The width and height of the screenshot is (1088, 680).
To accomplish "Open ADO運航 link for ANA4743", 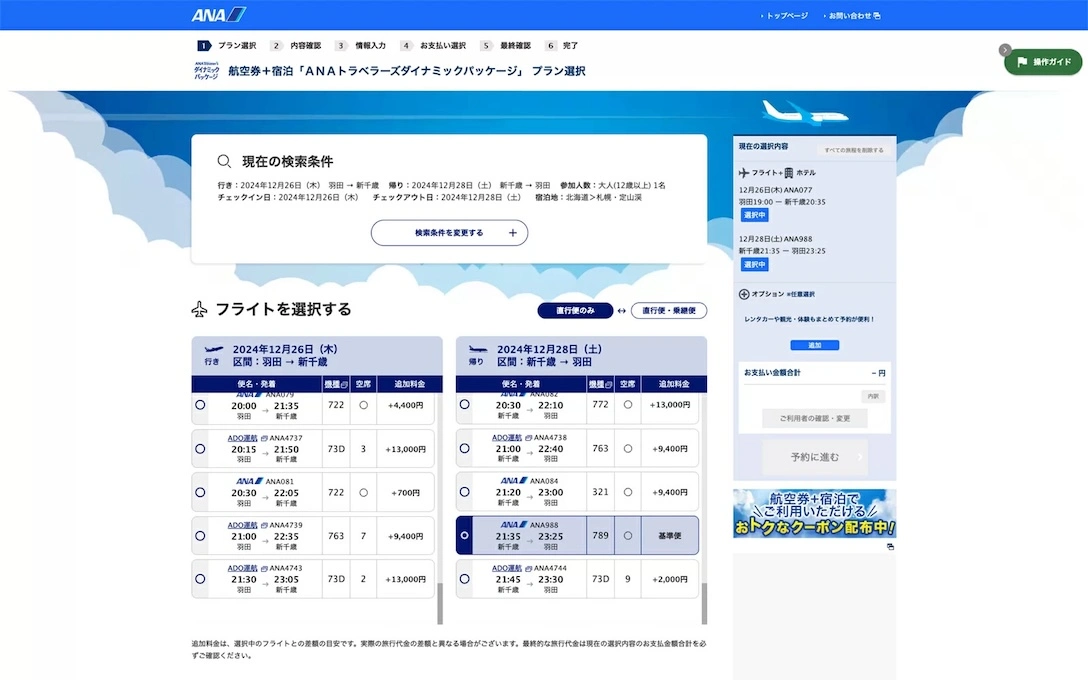I will 242,568.
